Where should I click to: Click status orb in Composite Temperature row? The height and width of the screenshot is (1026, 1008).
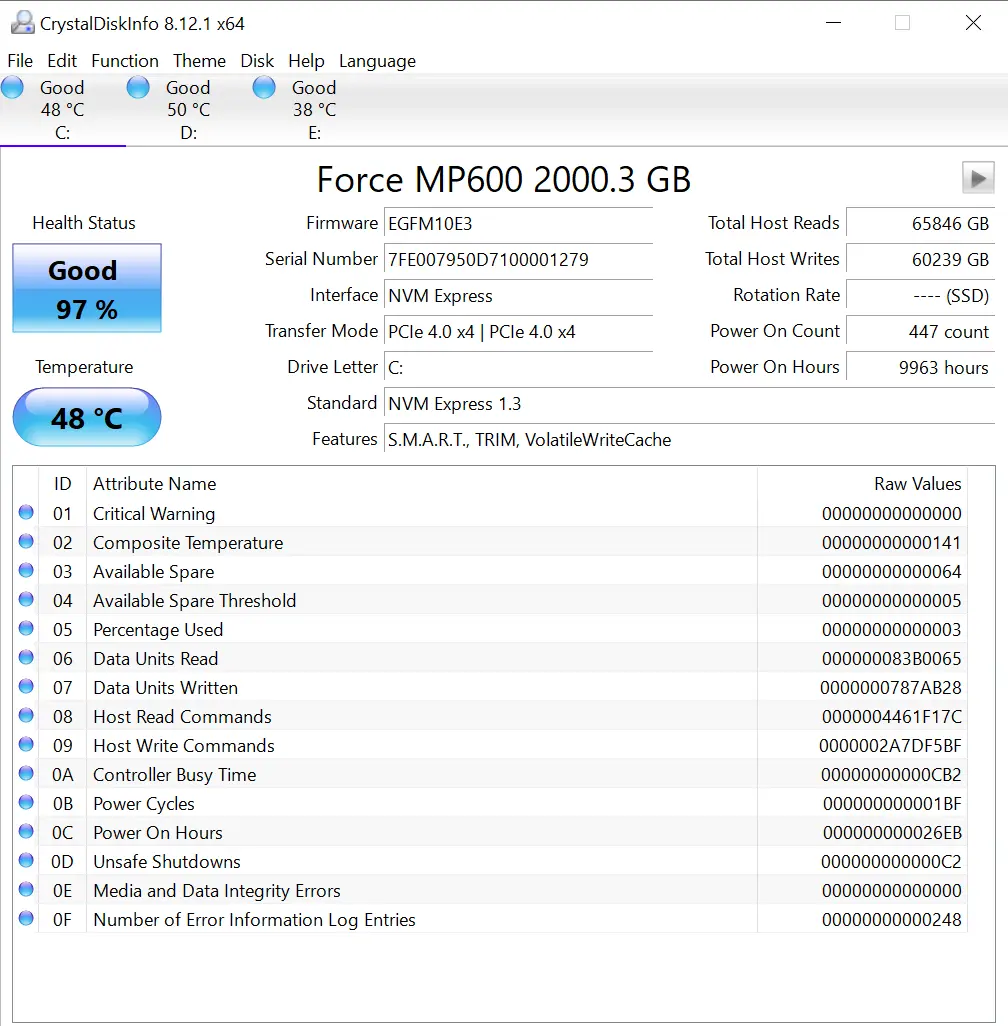[x=26, y=541]
